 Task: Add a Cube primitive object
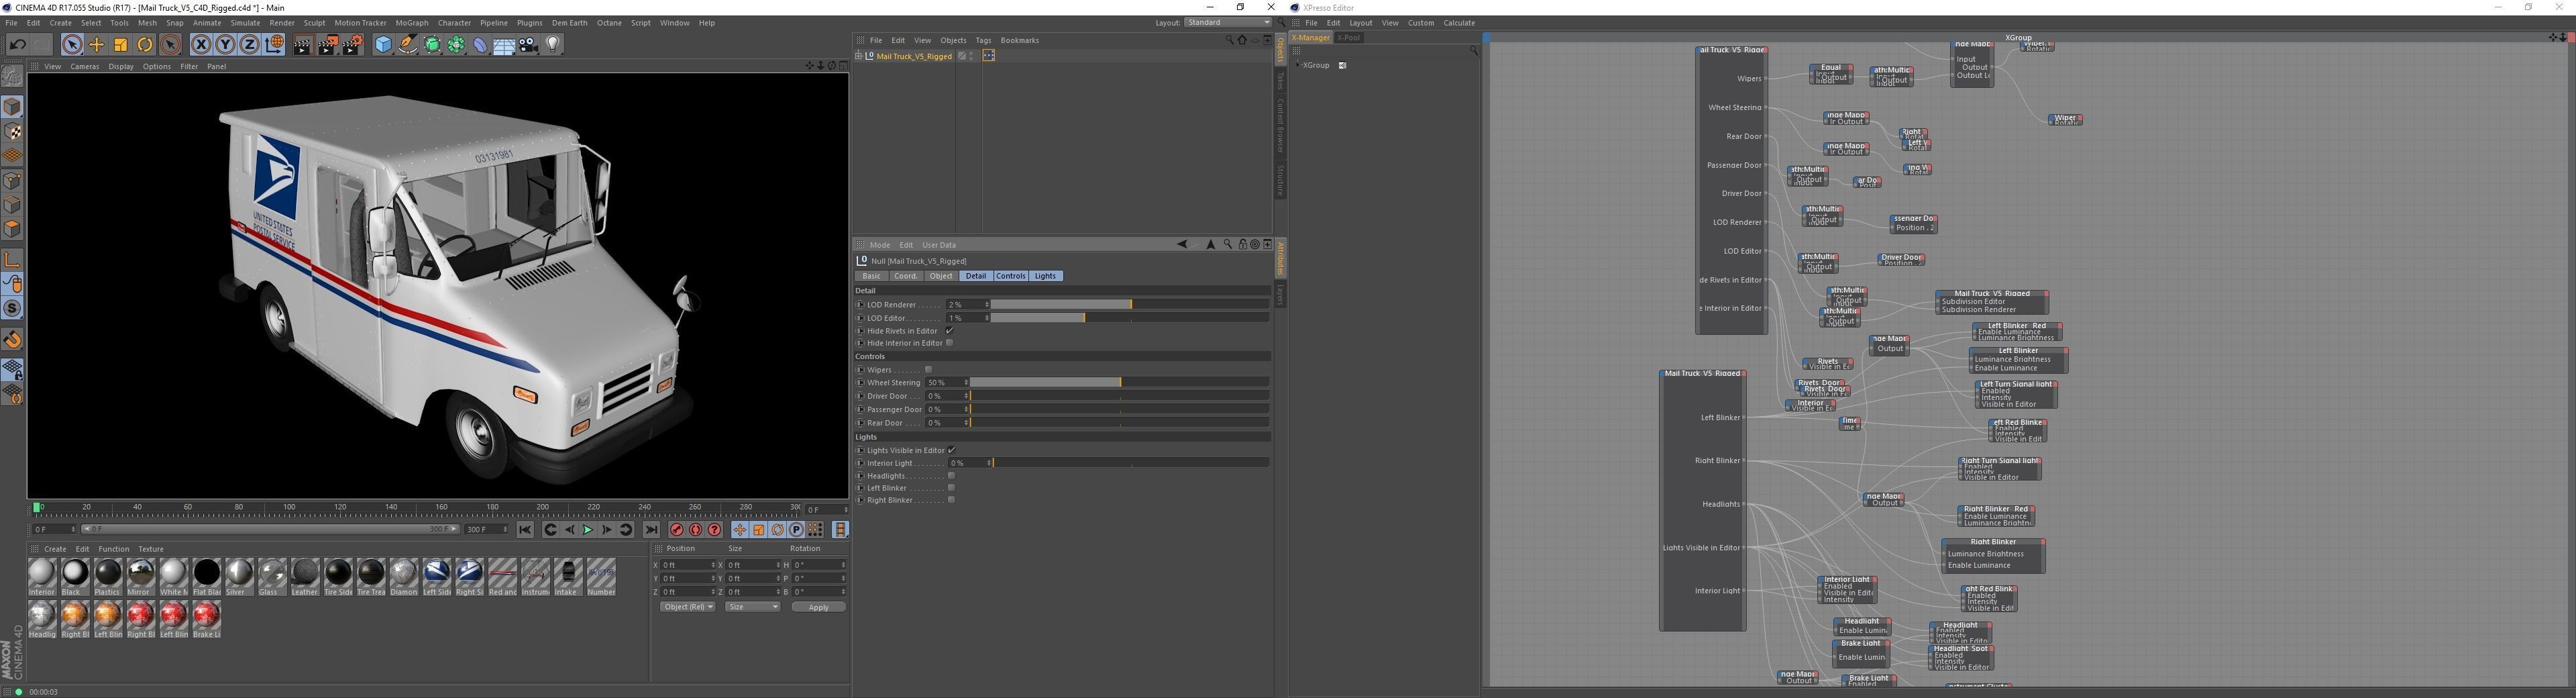click(x=383, y=45)
